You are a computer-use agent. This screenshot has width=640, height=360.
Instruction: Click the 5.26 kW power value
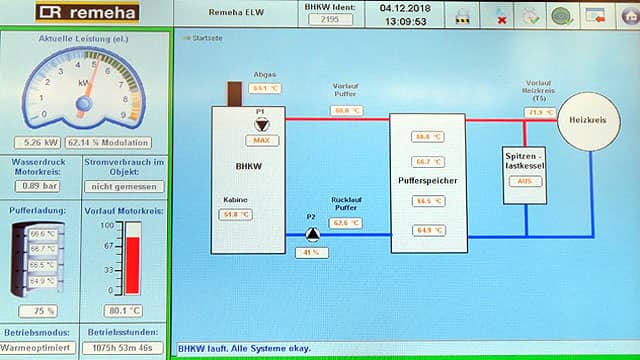click(38, 143)
